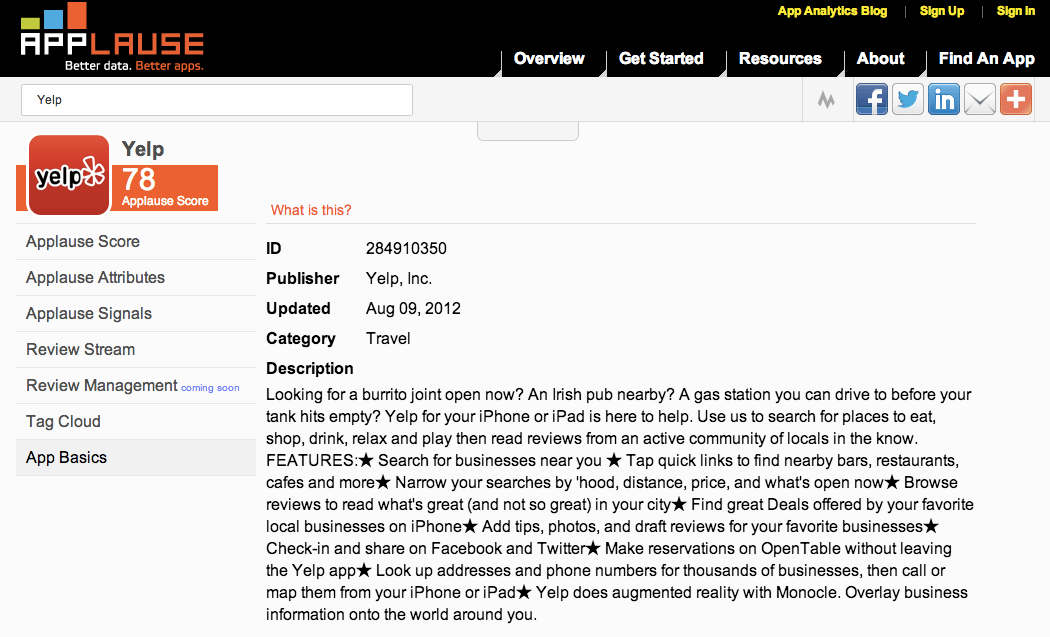Open more sharing options with the plus icon
Screen dimensions: 1050x637
1015,99
